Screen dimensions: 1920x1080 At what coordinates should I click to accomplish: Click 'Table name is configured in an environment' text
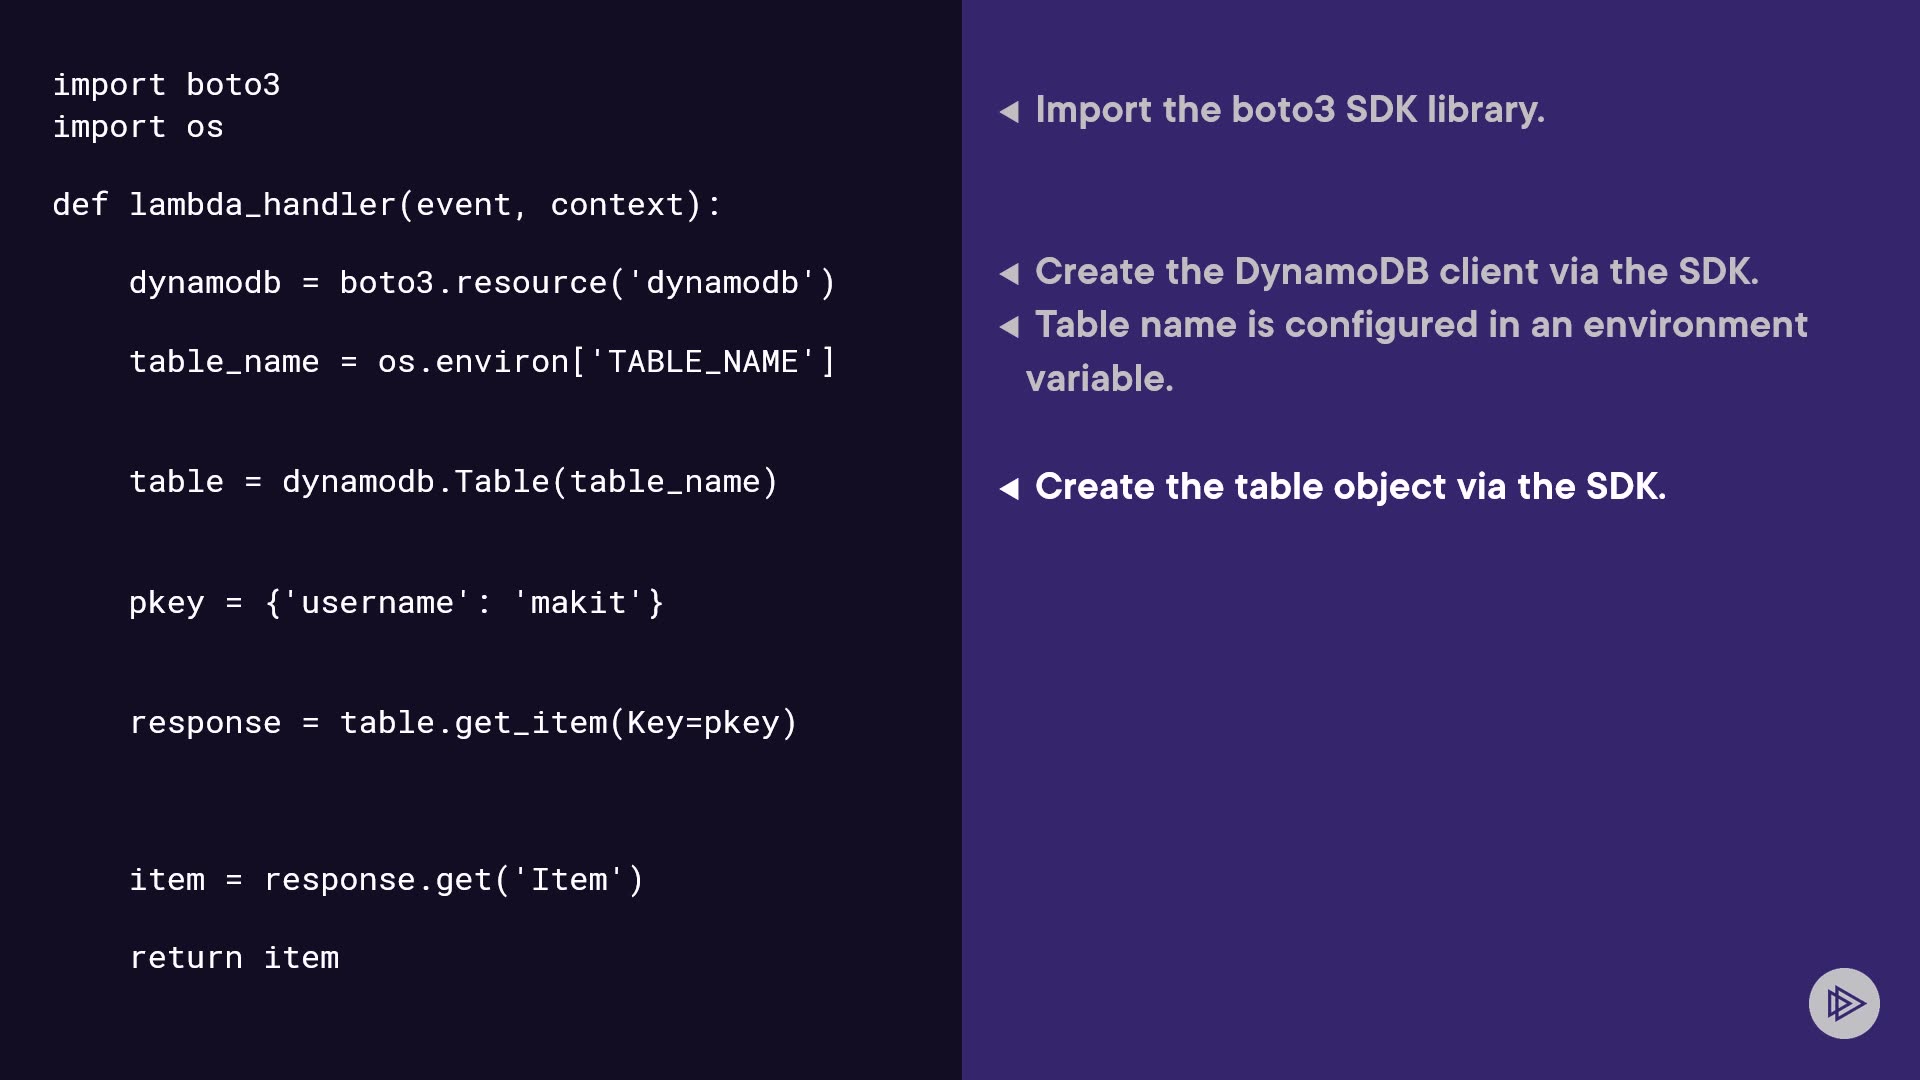1420,325
